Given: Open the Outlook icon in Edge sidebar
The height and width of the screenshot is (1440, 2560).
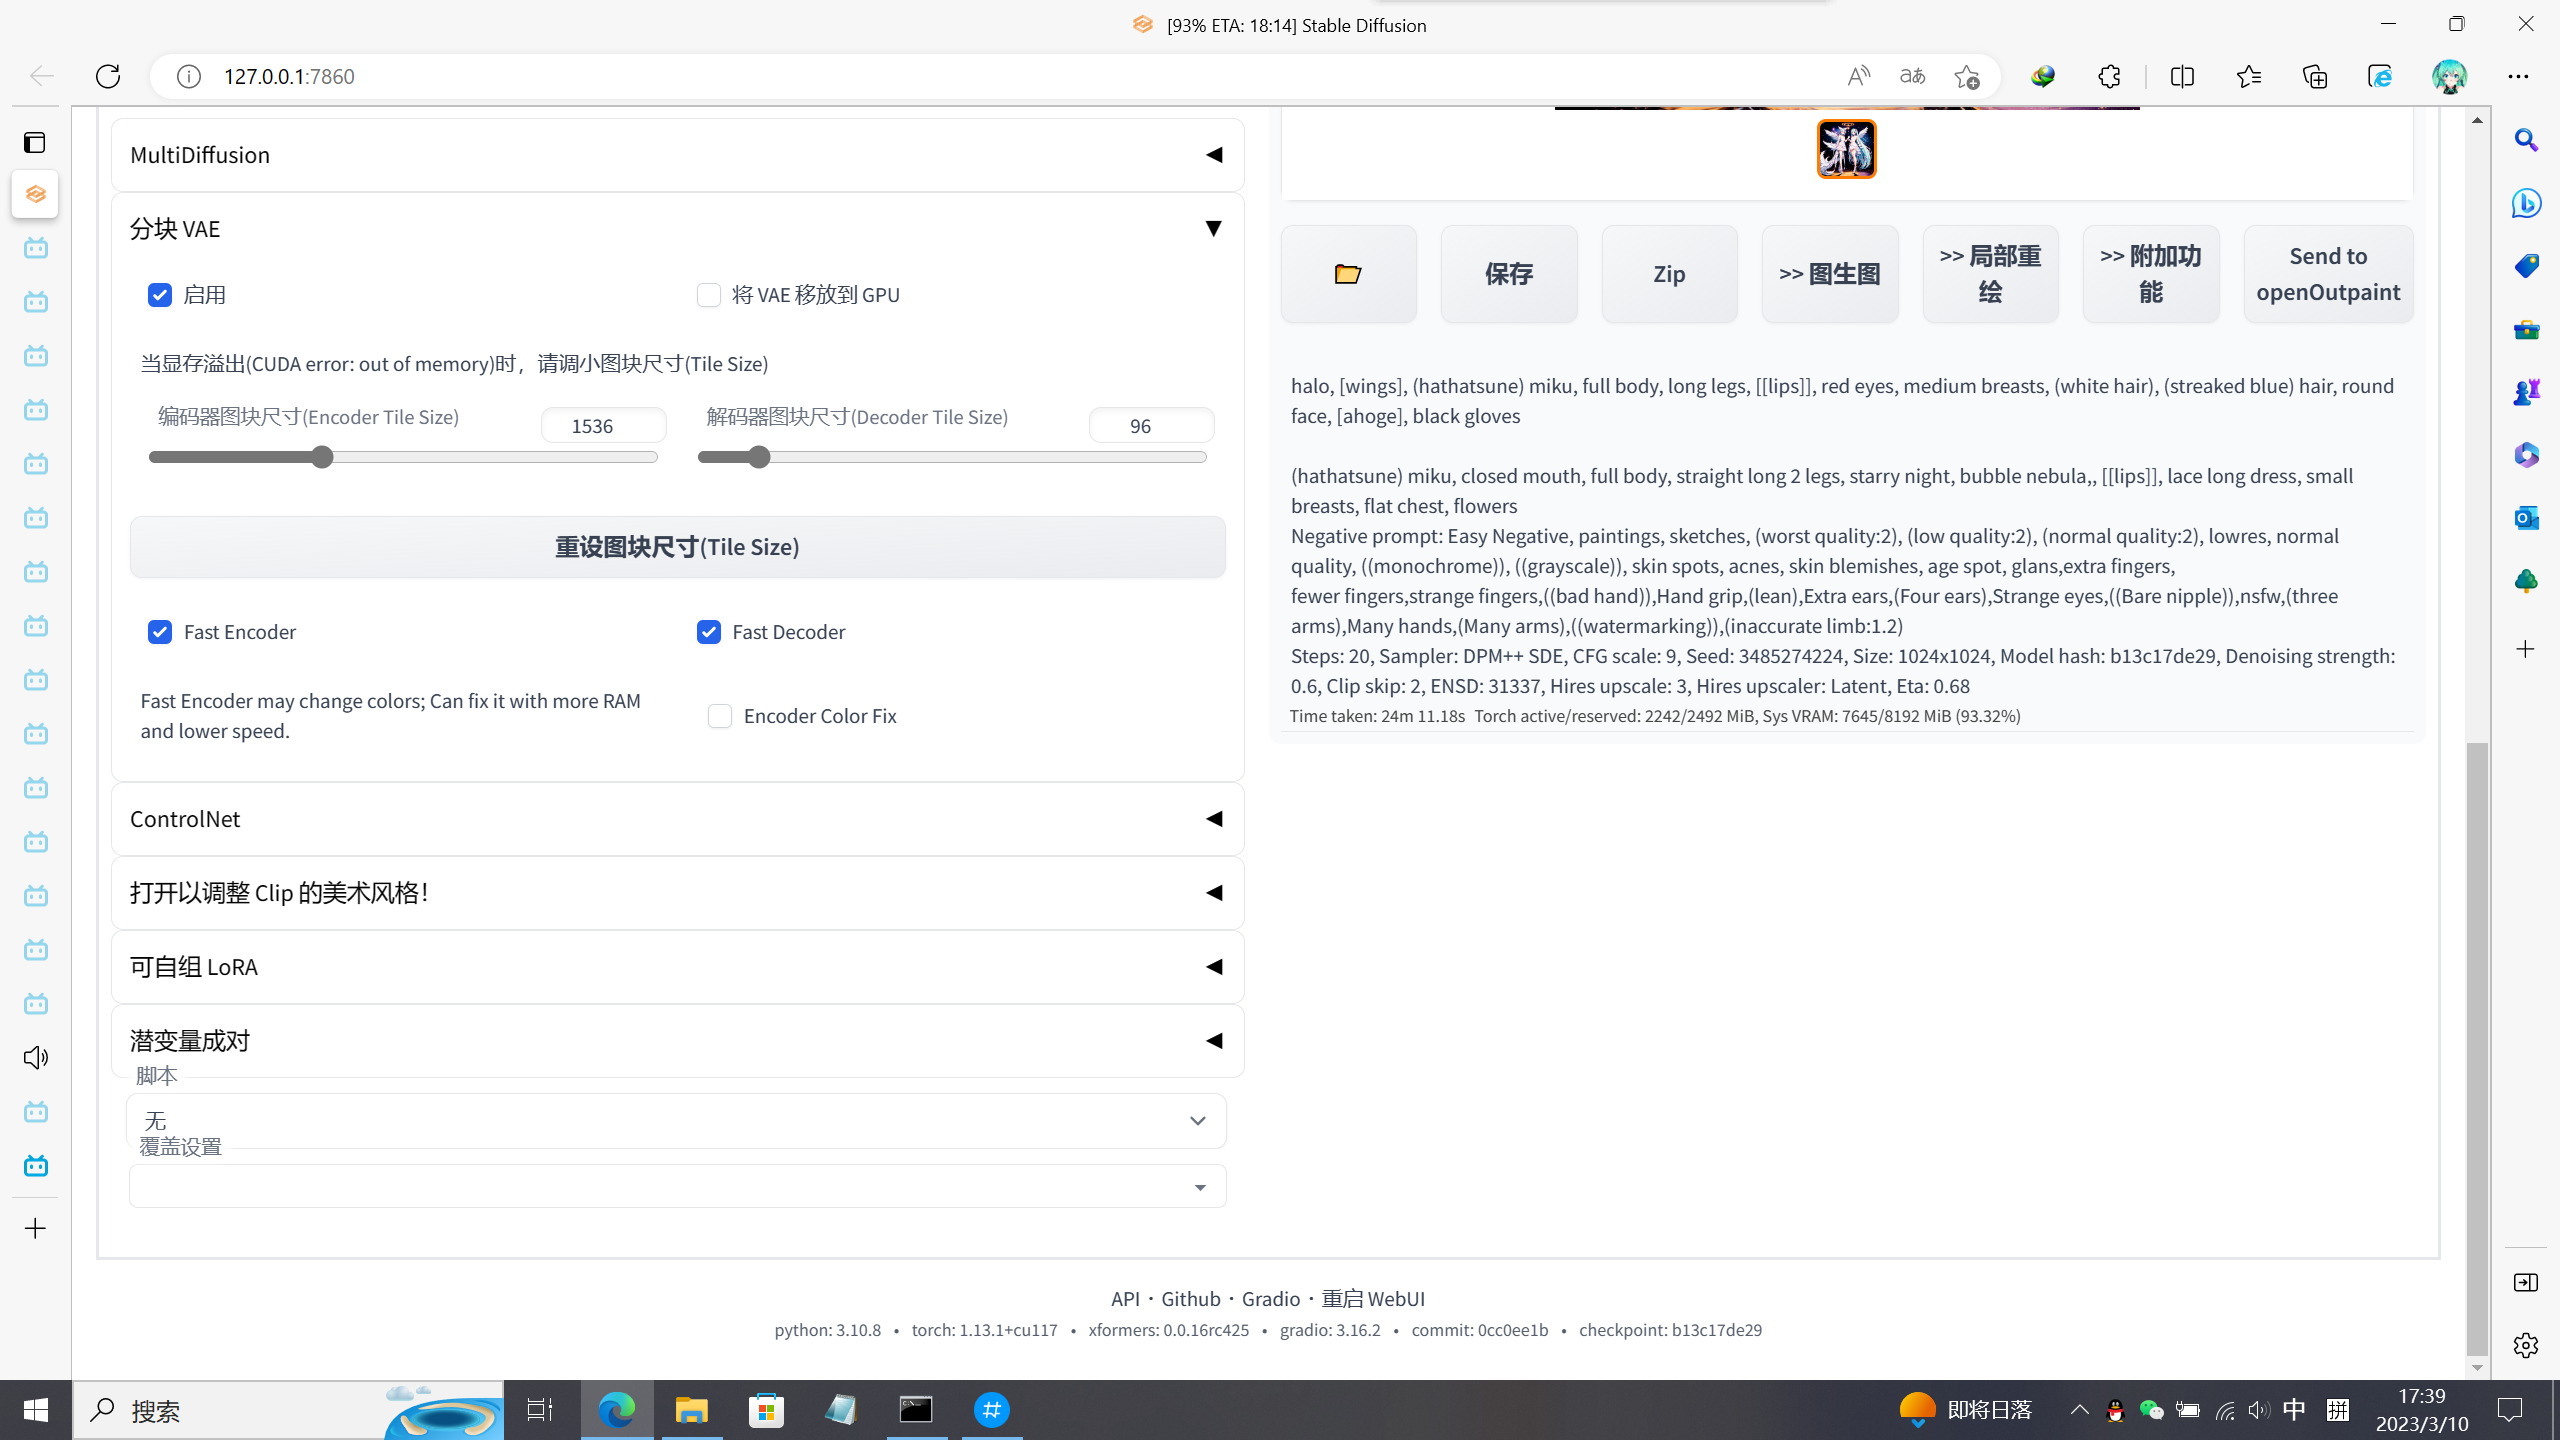Looking at the screenshot, I should click(x=2526, y=517).
